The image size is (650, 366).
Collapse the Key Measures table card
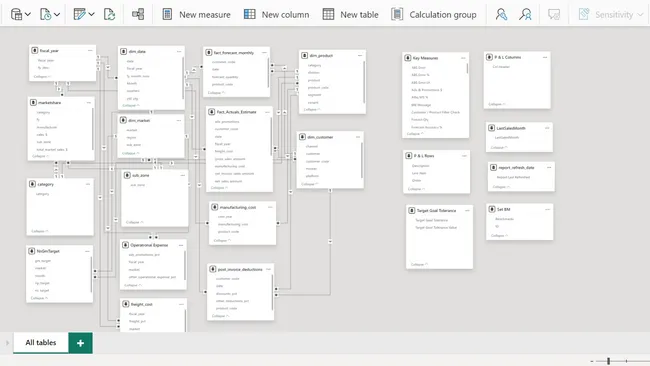(415, 133)
